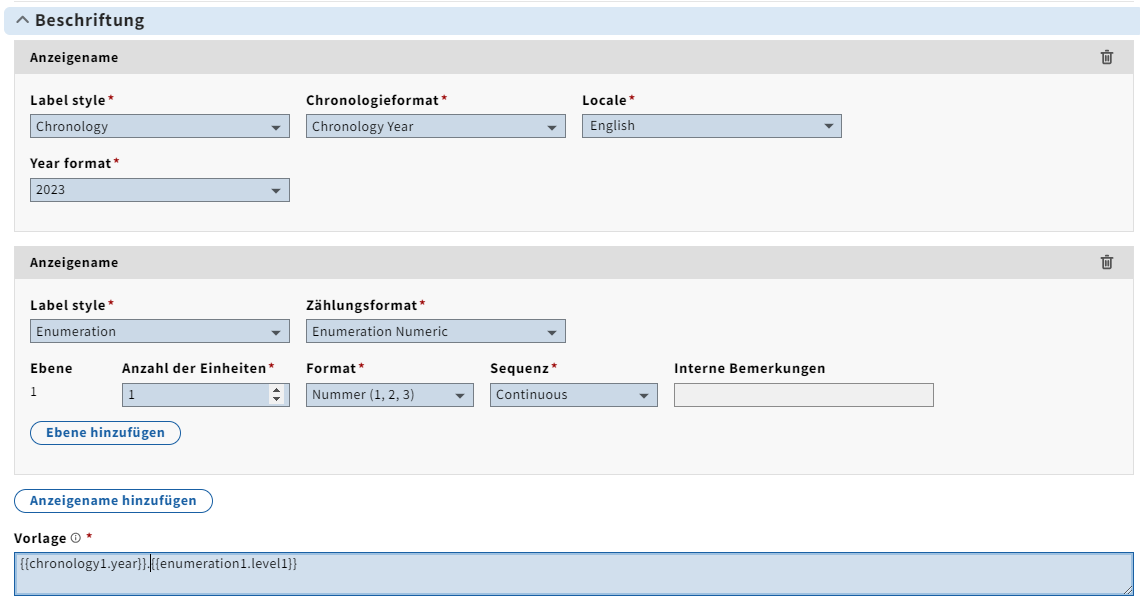The width and height of the screenshot is (1140, 604).
Task: Click the Interne Bemerkungen text field
Action: (x=803, y=395)
